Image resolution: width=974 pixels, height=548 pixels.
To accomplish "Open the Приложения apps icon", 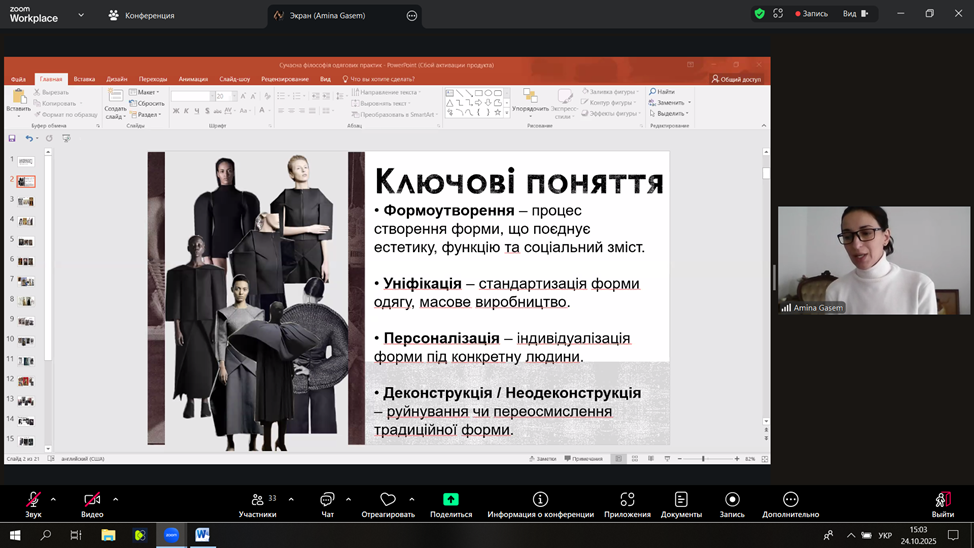I will click(x=627, y=501).
